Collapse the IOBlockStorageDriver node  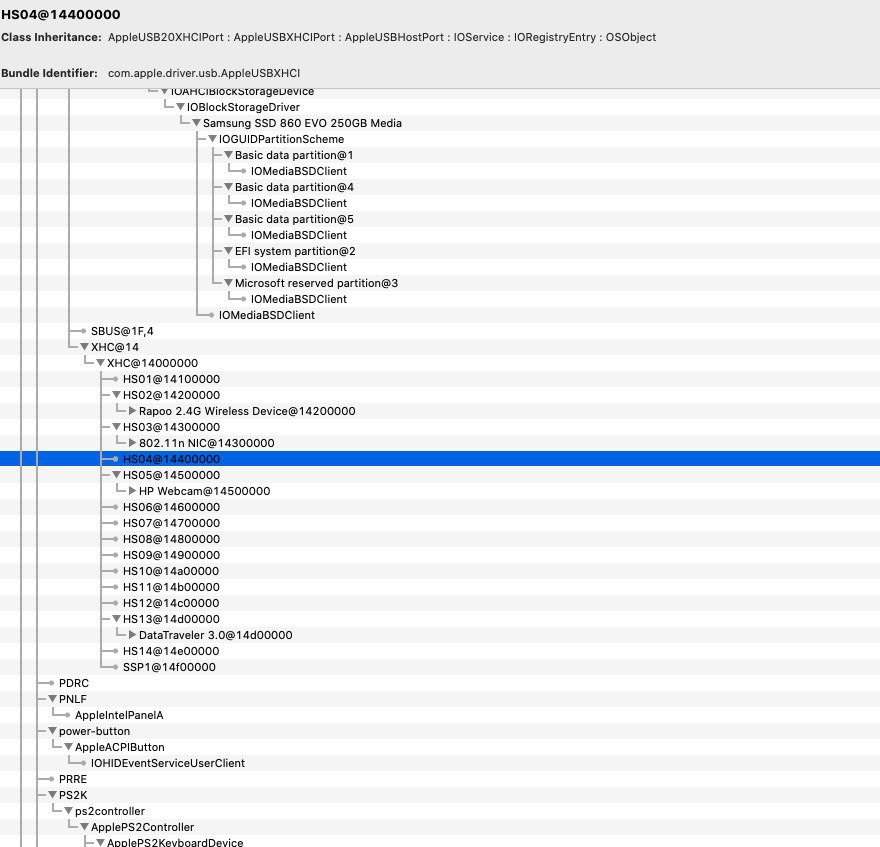(x=181, y=107)
